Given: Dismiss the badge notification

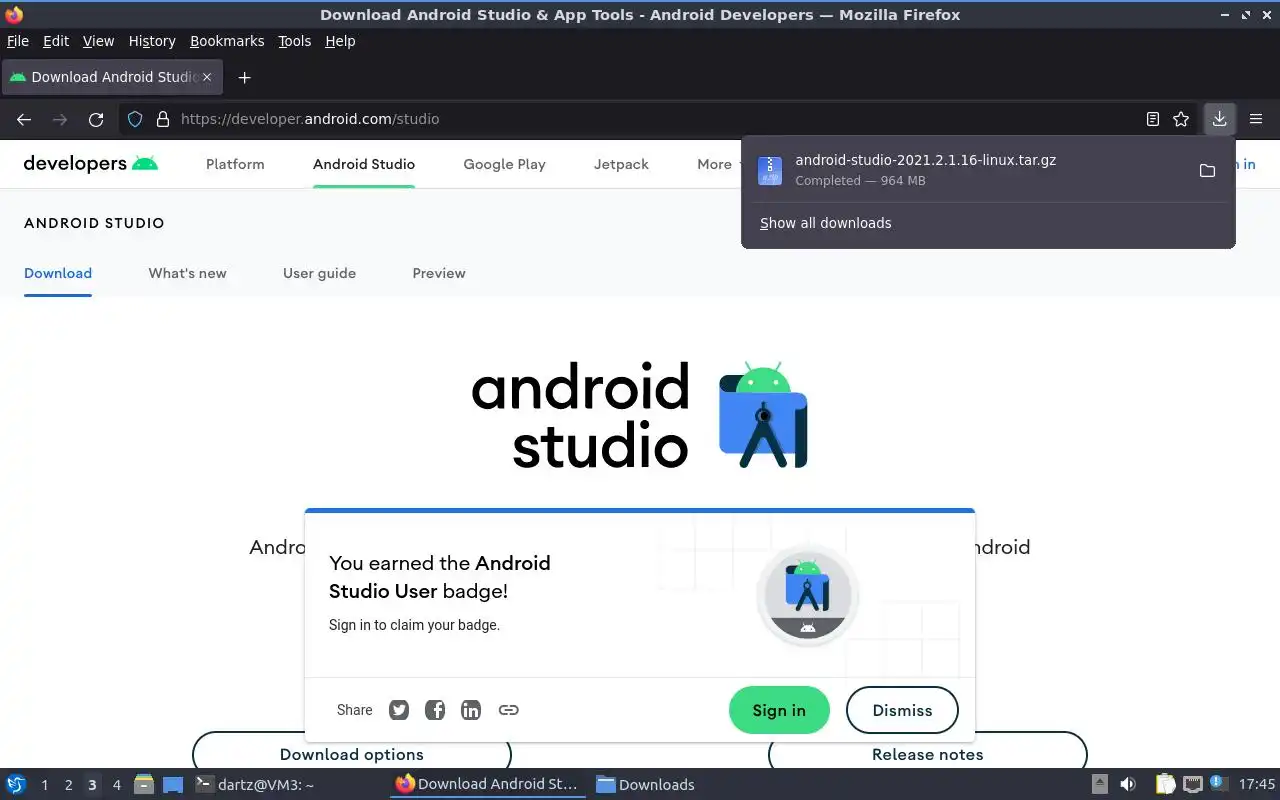Looking at the screenshot, I should click(x=902, y=710).
